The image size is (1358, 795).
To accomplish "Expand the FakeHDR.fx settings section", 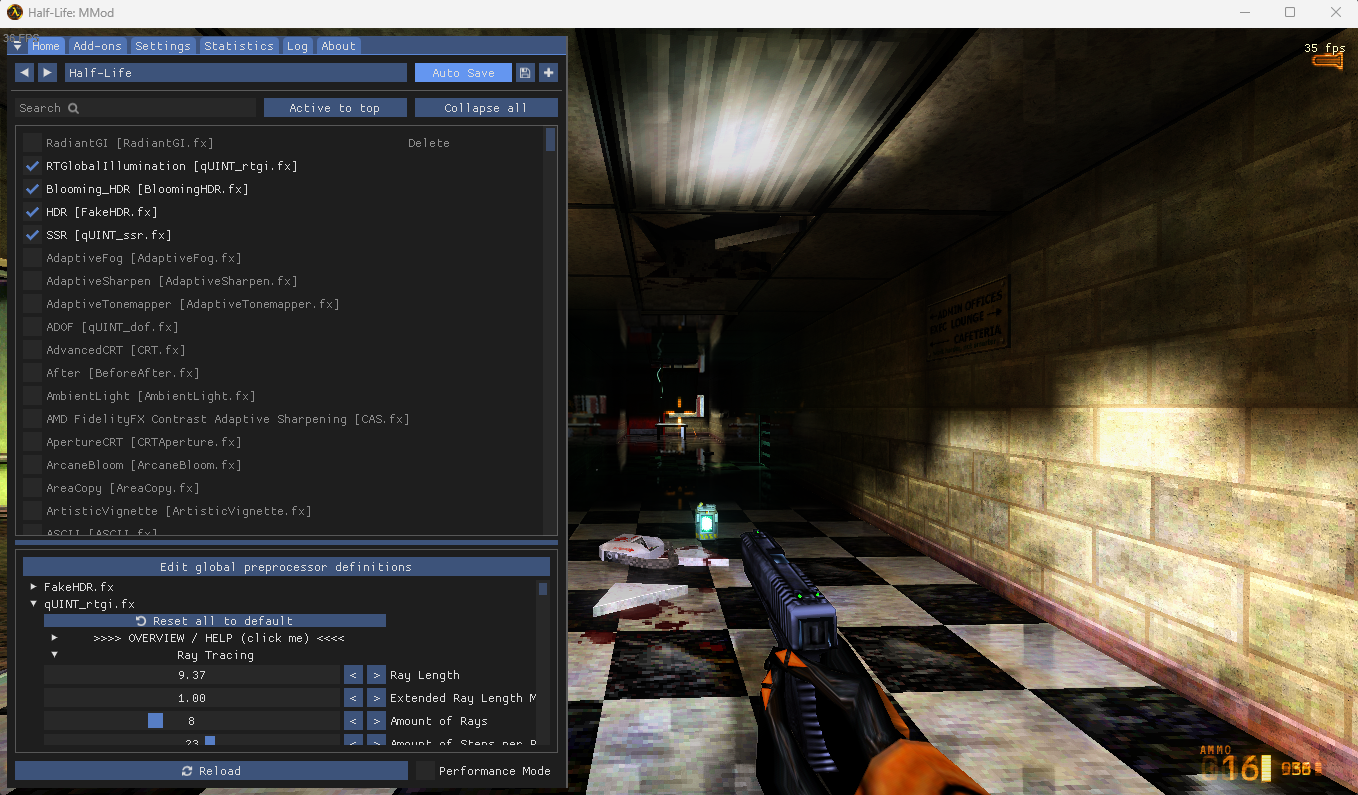I will 33,587.
